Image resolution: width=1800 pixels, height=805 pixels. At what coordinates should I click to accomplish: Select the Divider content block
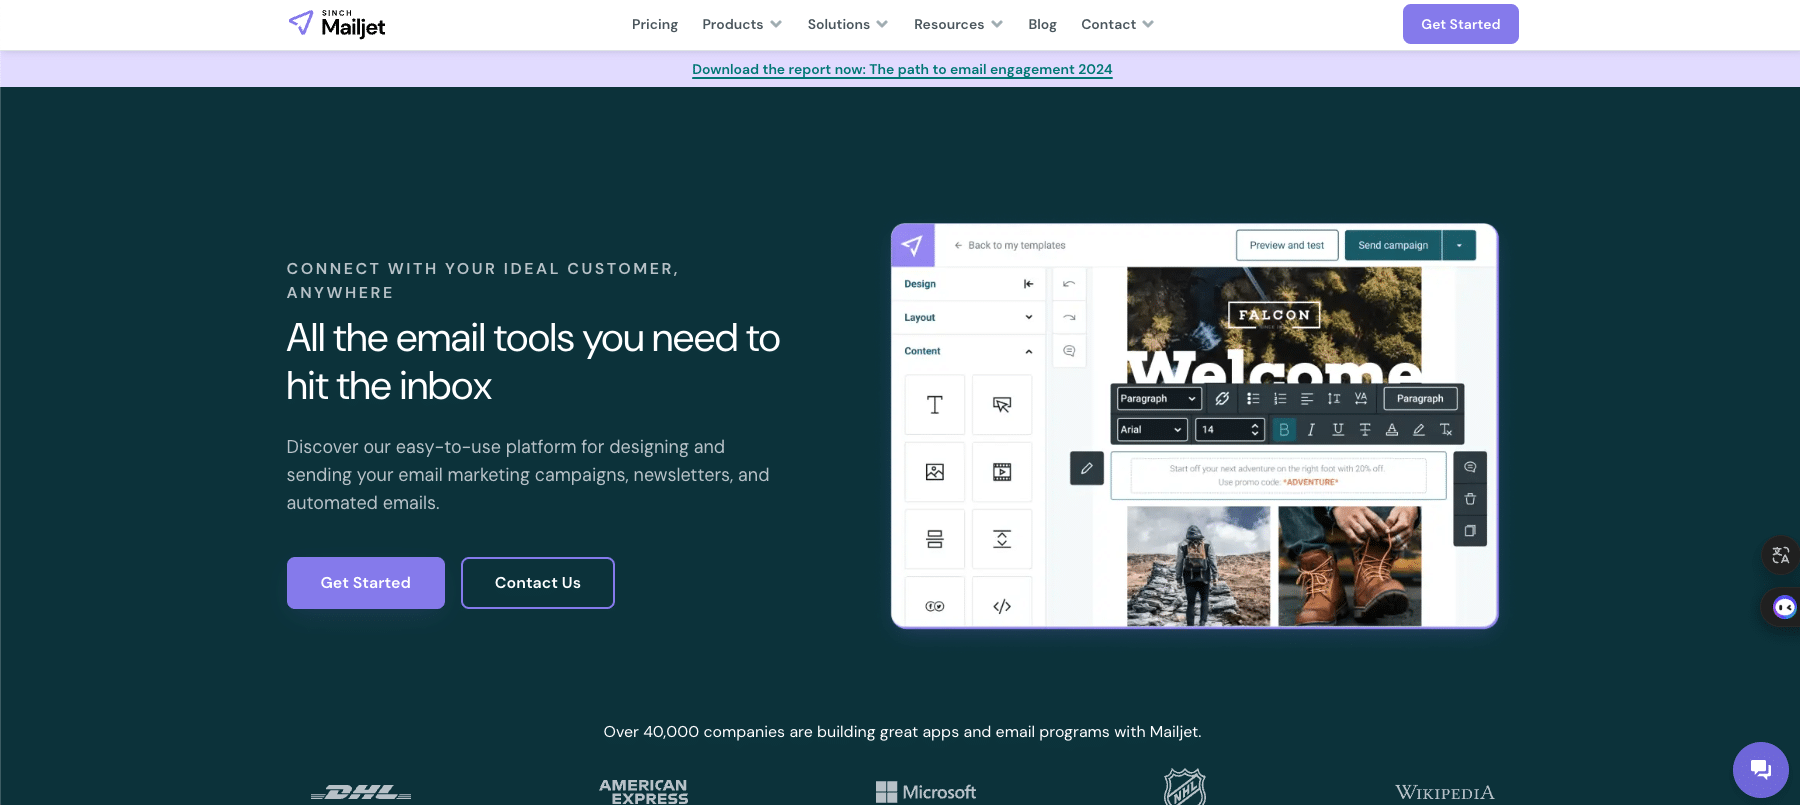click(935, 539)
